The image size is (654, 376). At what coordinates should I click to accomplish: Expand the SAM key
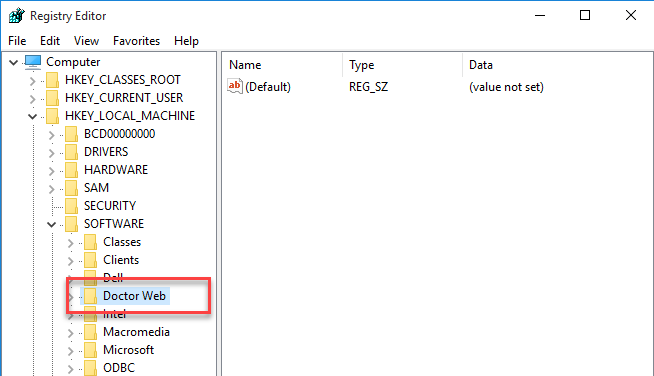coord(52,189)
